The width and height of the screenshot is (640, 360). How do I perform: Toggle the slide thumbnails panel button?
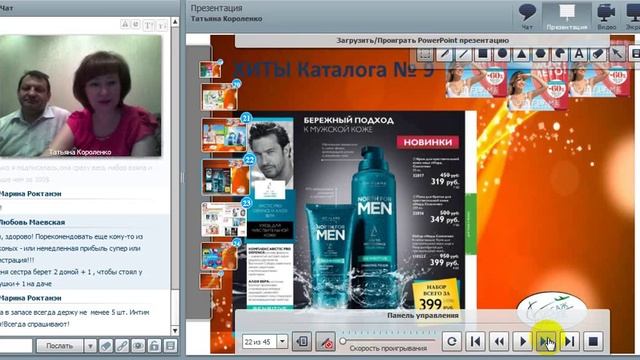pyautogui.click(x=302, y=341)
